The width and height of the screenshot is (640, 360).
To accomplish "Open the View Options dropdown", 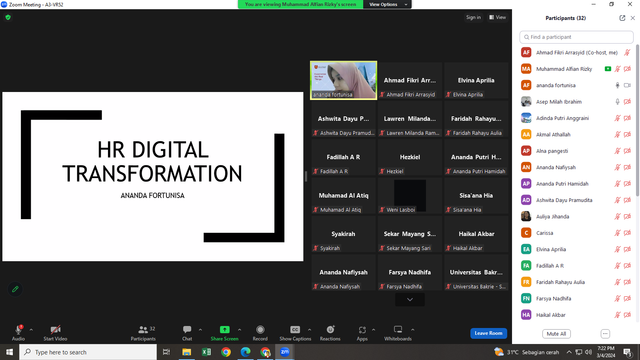I will (x=387, y=4).
